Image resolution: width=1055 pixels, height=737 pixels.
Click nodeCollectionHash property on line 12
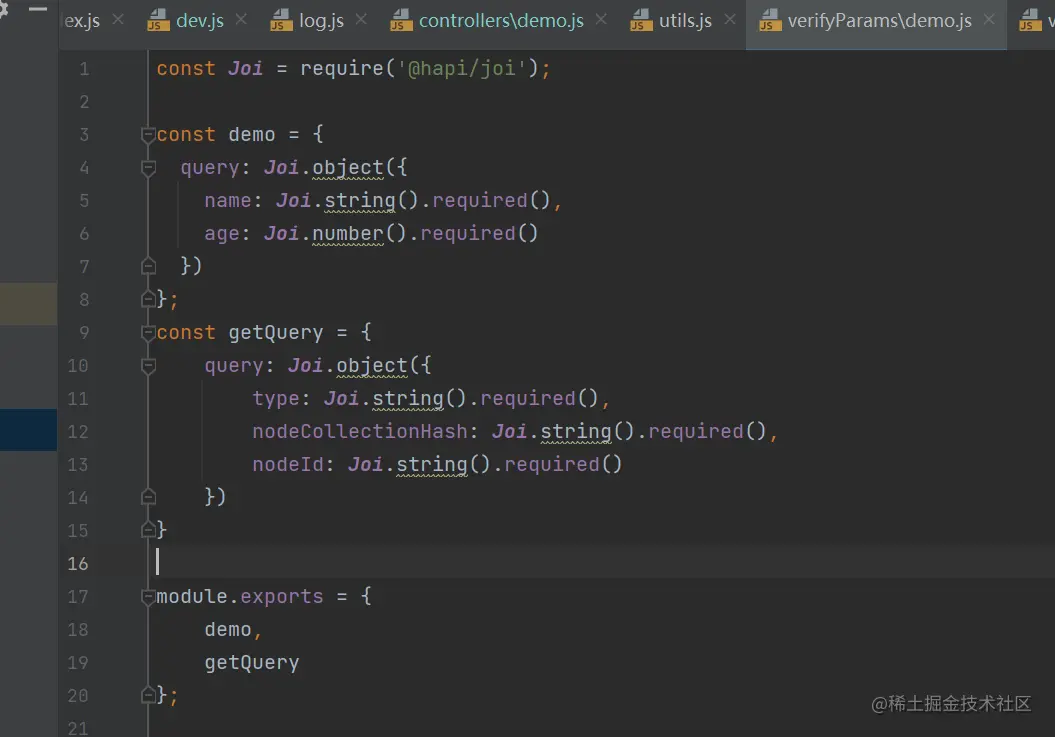coord(359,431)
